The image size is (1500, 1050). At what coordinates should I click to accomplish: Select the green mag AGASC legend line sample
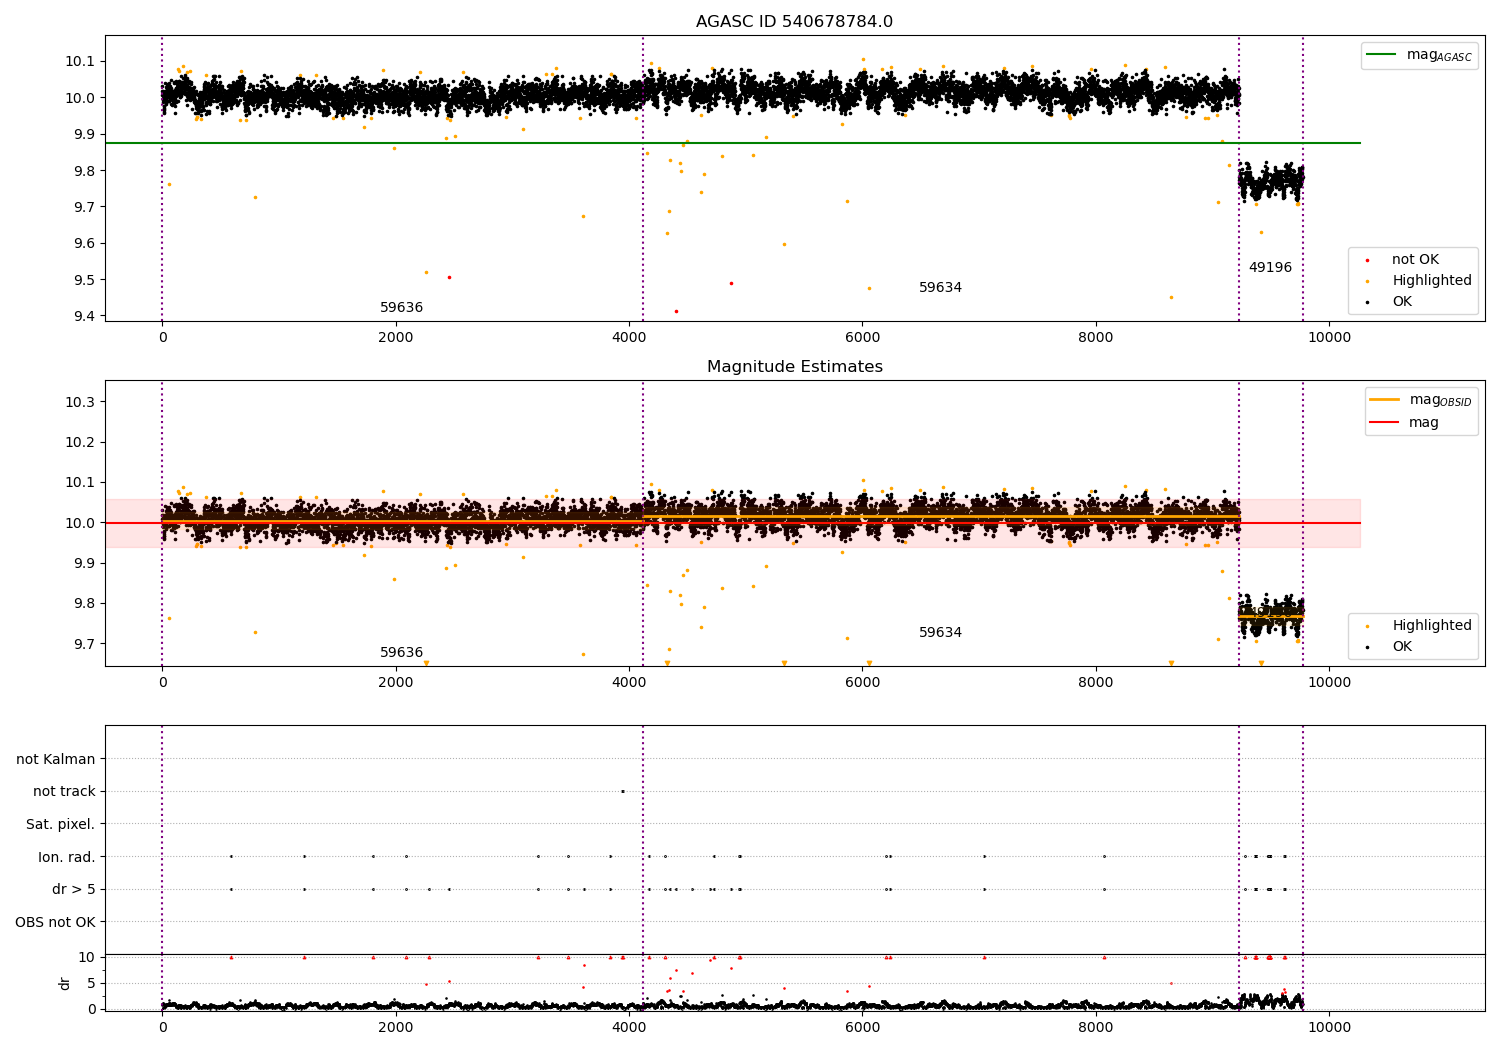coord(1382,55)
